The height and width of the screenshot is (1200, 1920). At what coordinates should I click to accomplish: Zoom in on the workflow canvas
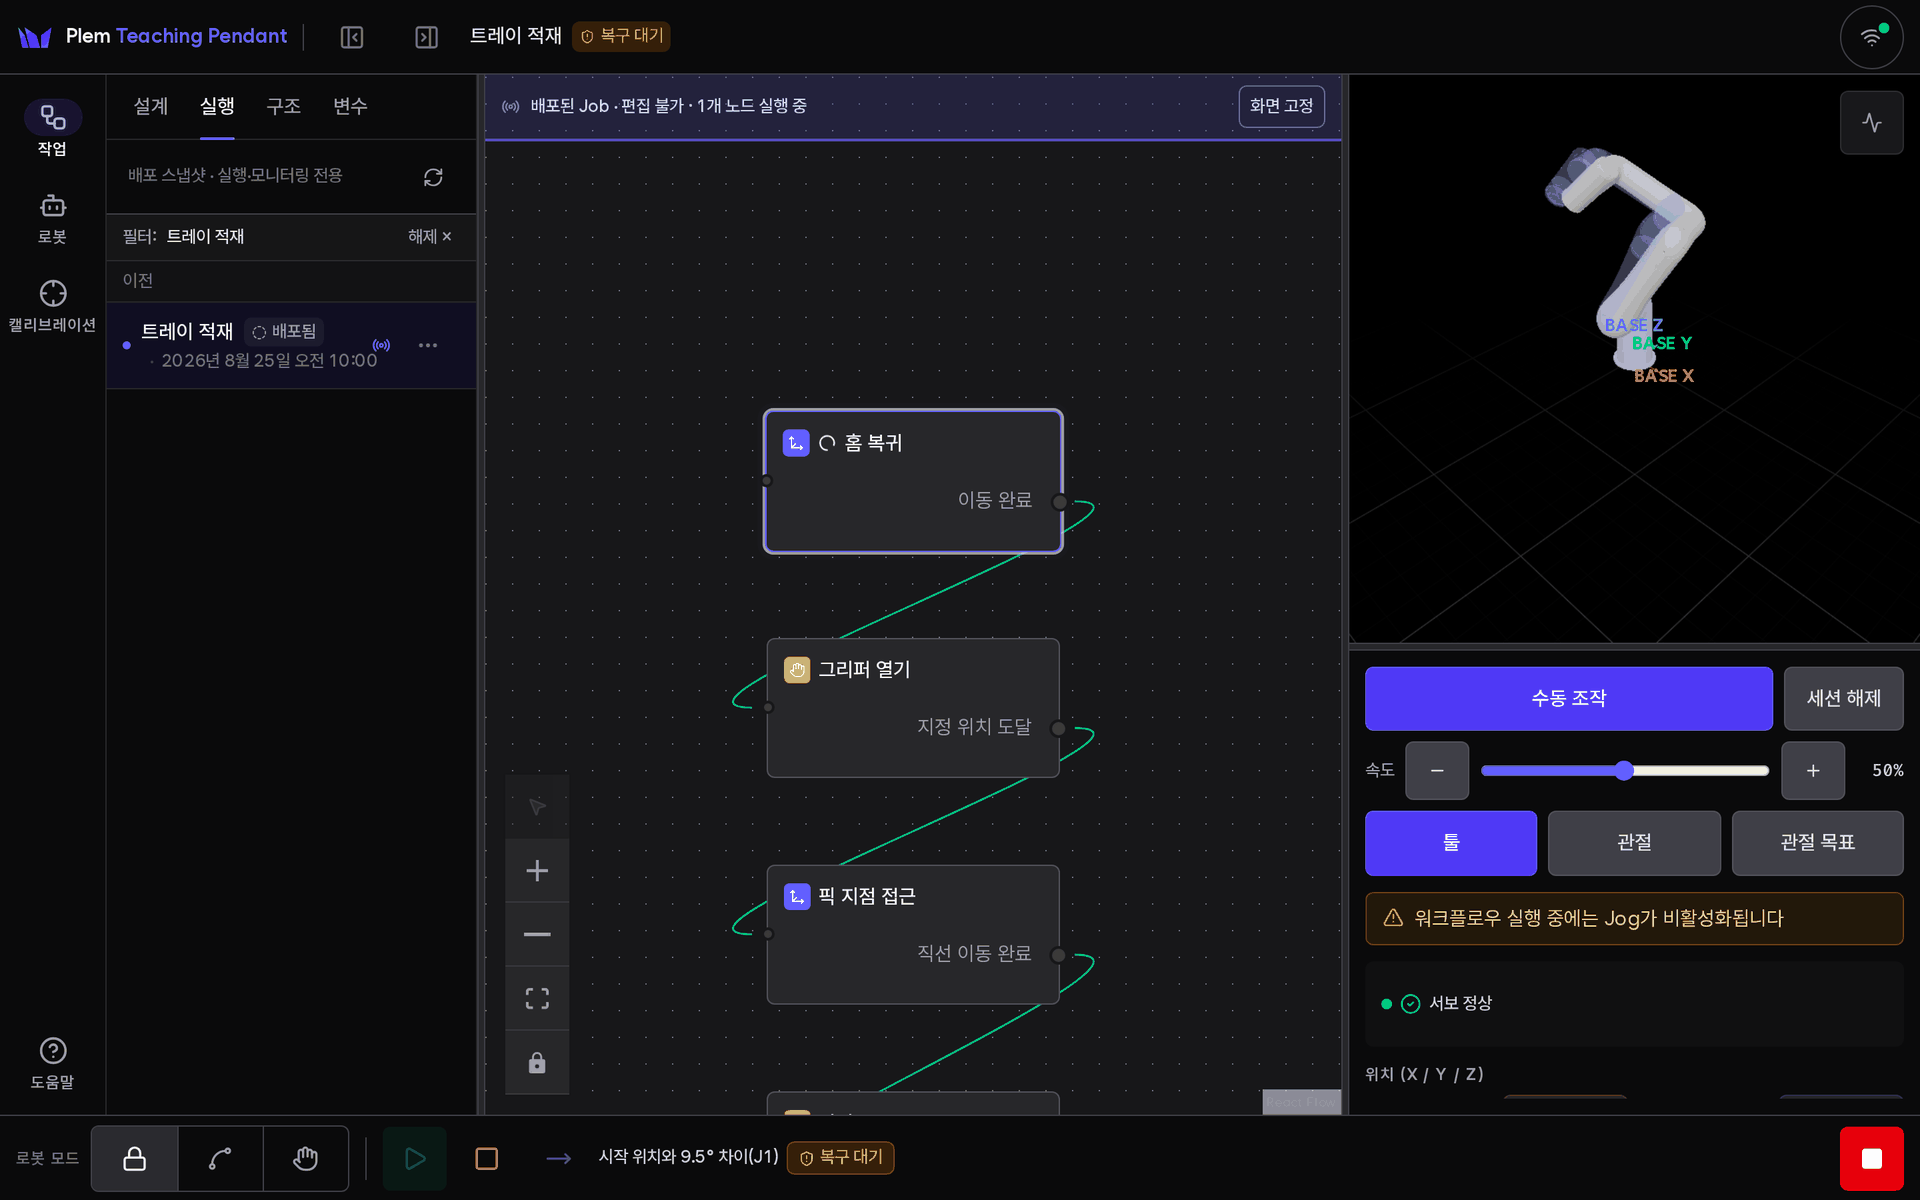(537, 870)
